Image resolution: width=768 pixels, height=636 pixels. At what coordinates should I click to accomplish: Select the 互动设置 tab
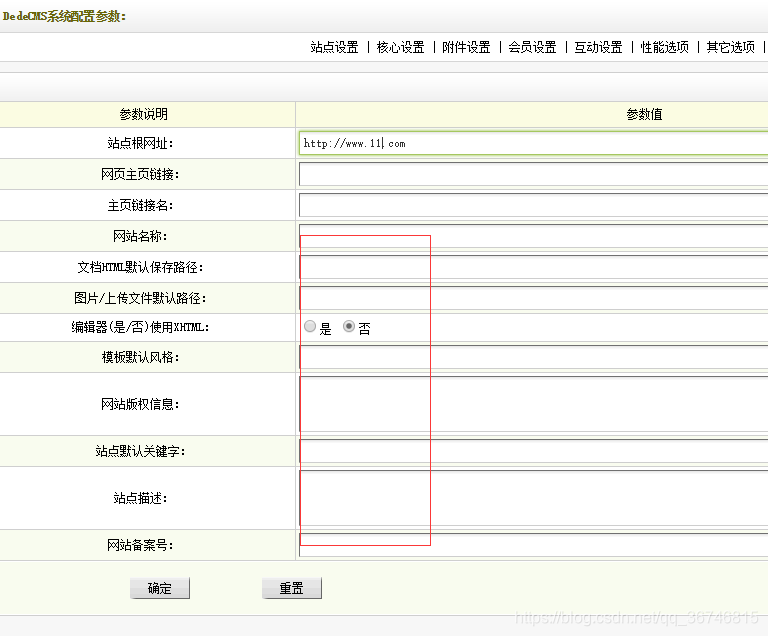point(598,47)
